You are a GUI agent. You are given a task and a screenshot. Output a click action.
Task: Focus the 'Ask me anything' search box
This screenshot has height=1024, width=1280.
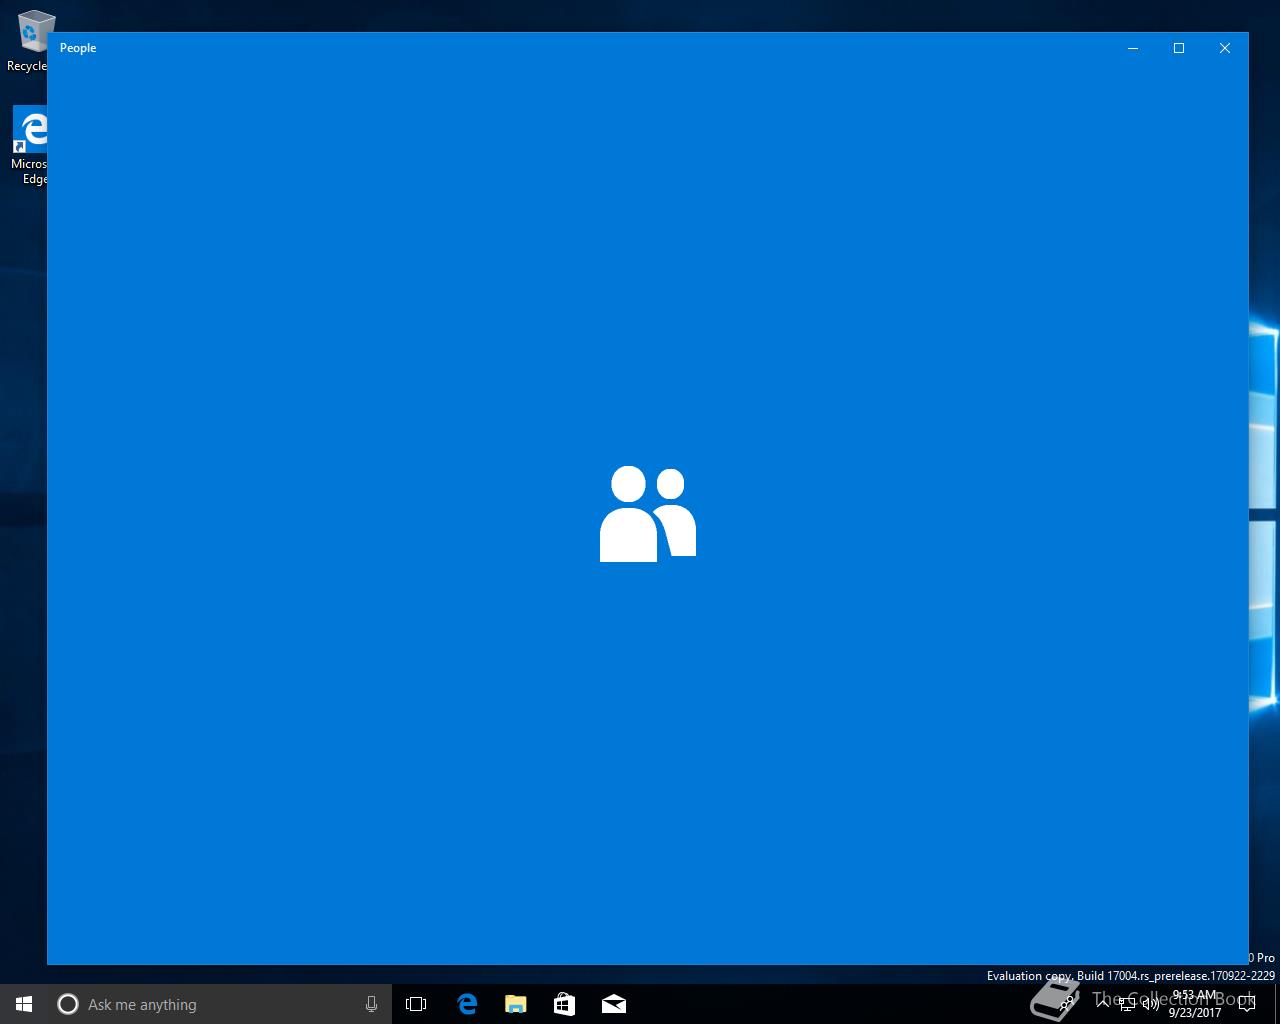point(220,1004)
